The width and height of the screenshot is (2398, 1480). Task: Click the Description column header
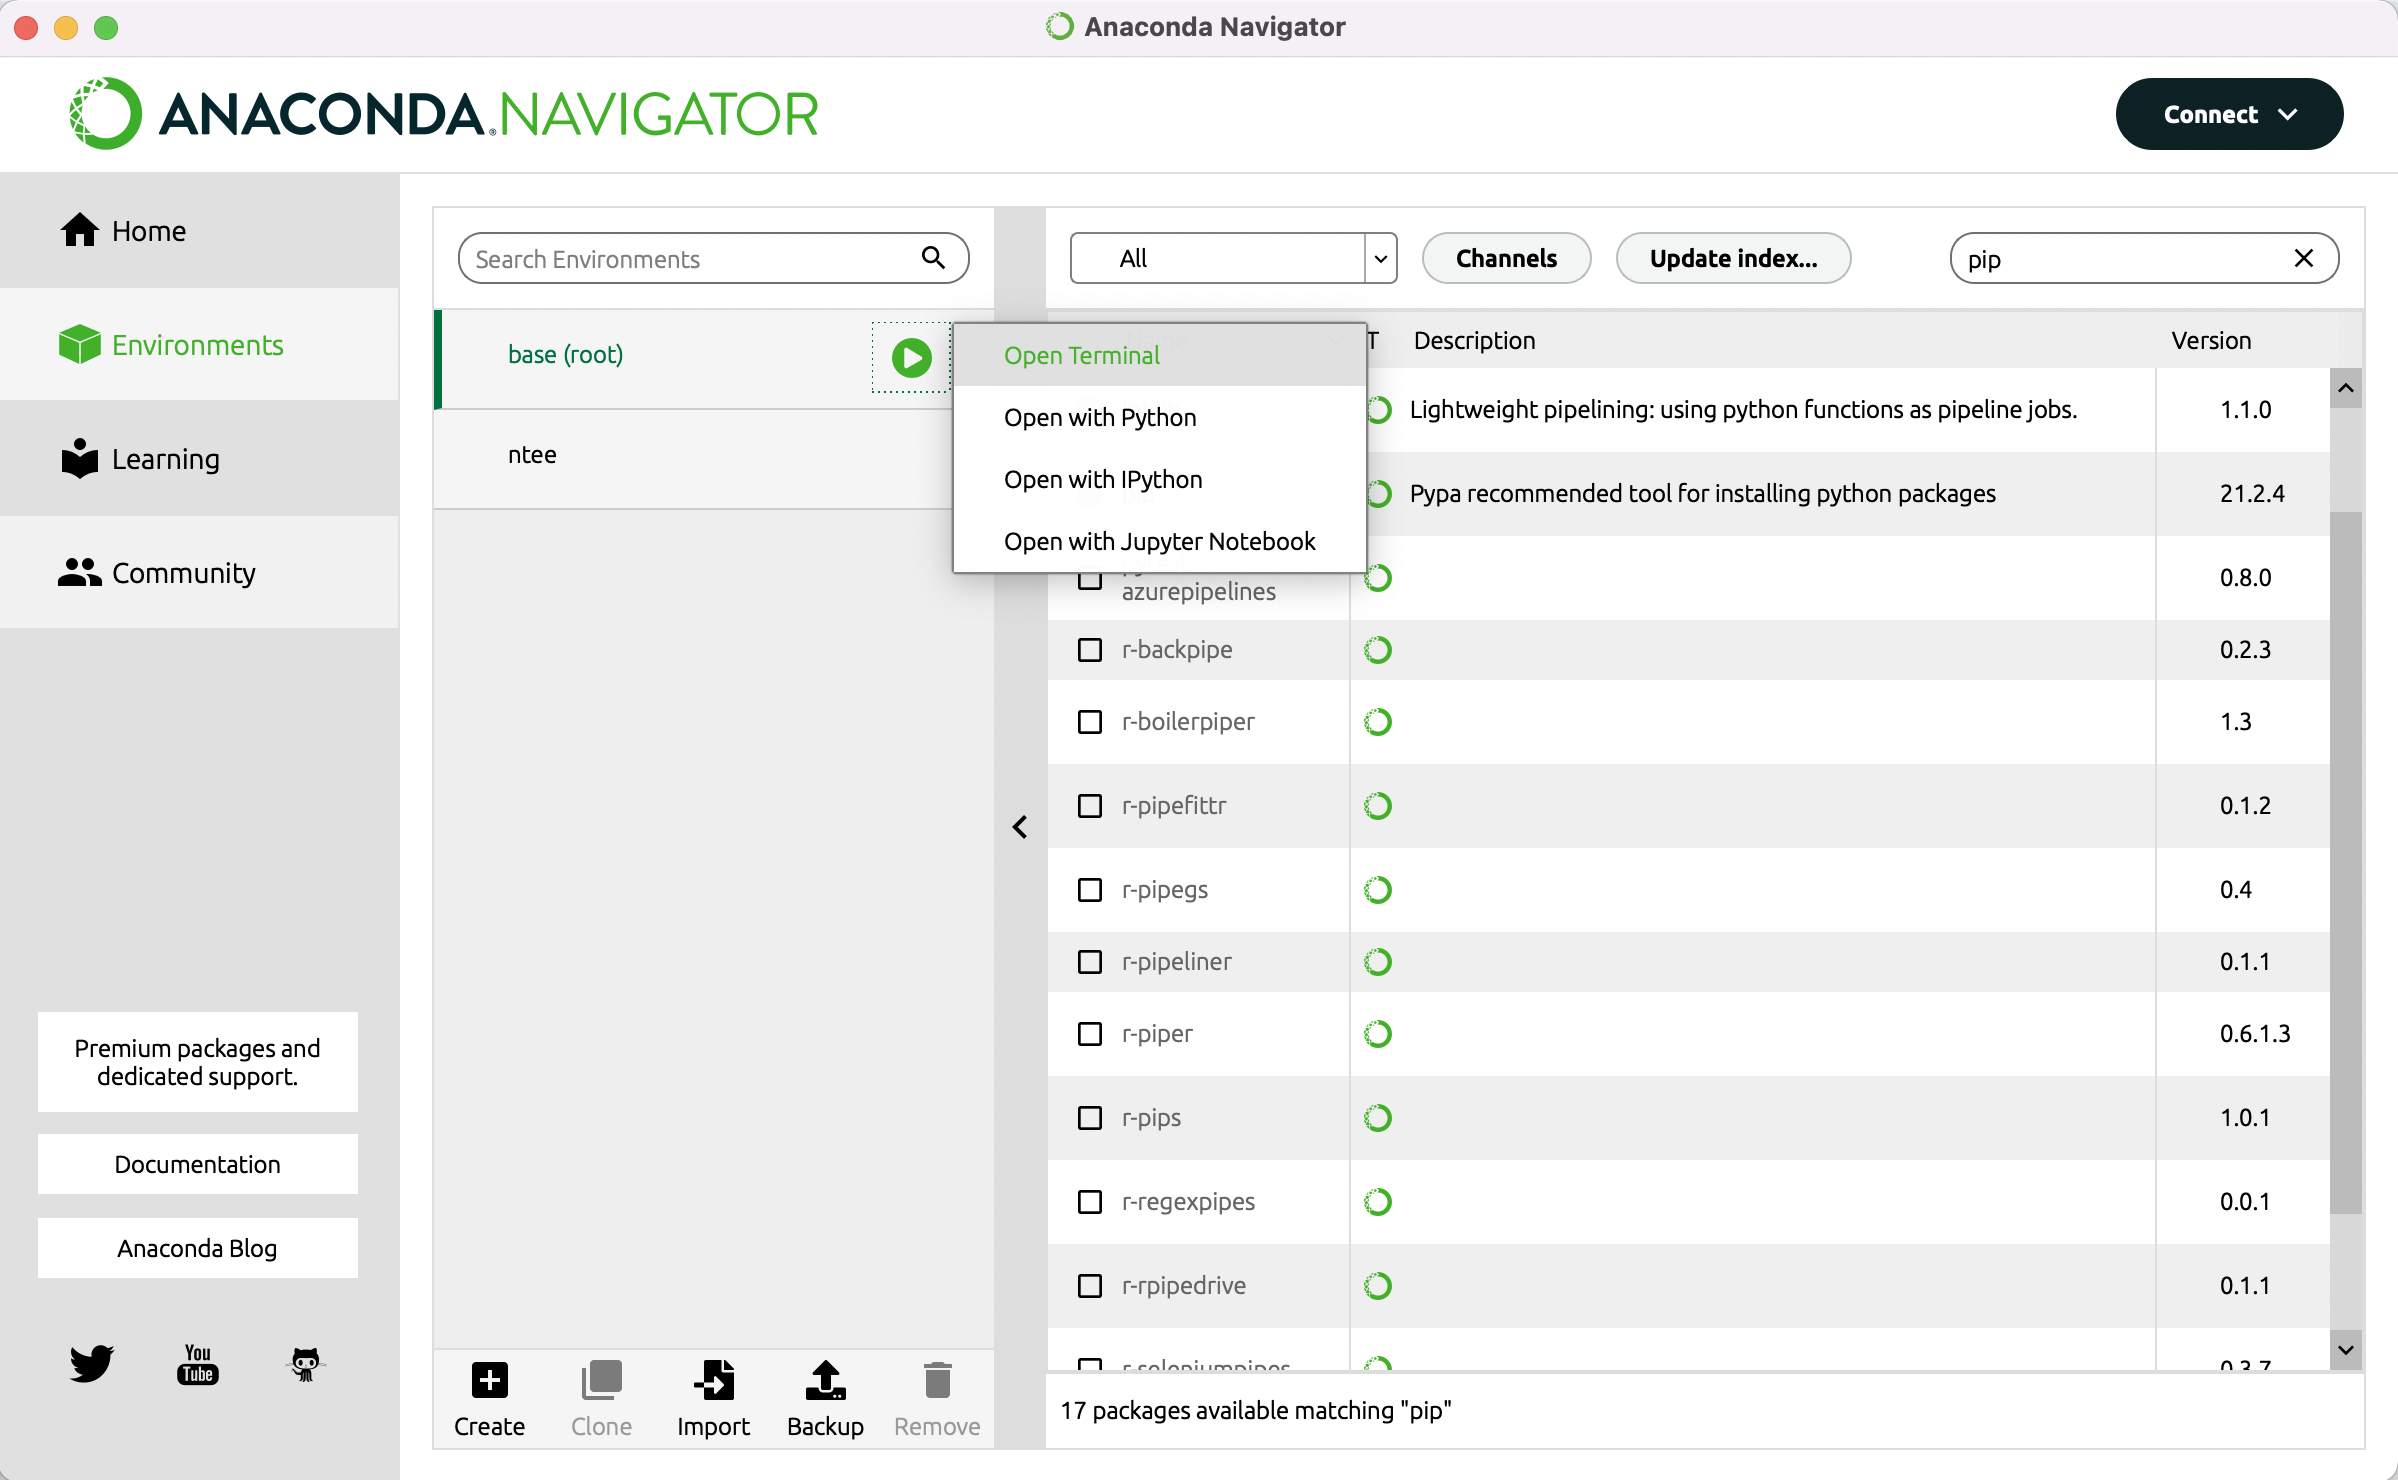pyautogui.click(x=1474, y=340)
